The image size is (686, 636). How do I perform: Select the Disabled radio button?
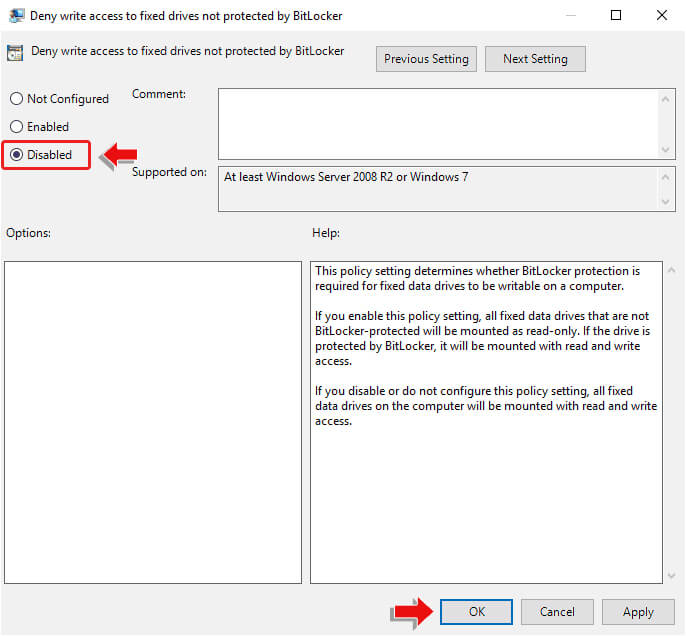[16, 155]
